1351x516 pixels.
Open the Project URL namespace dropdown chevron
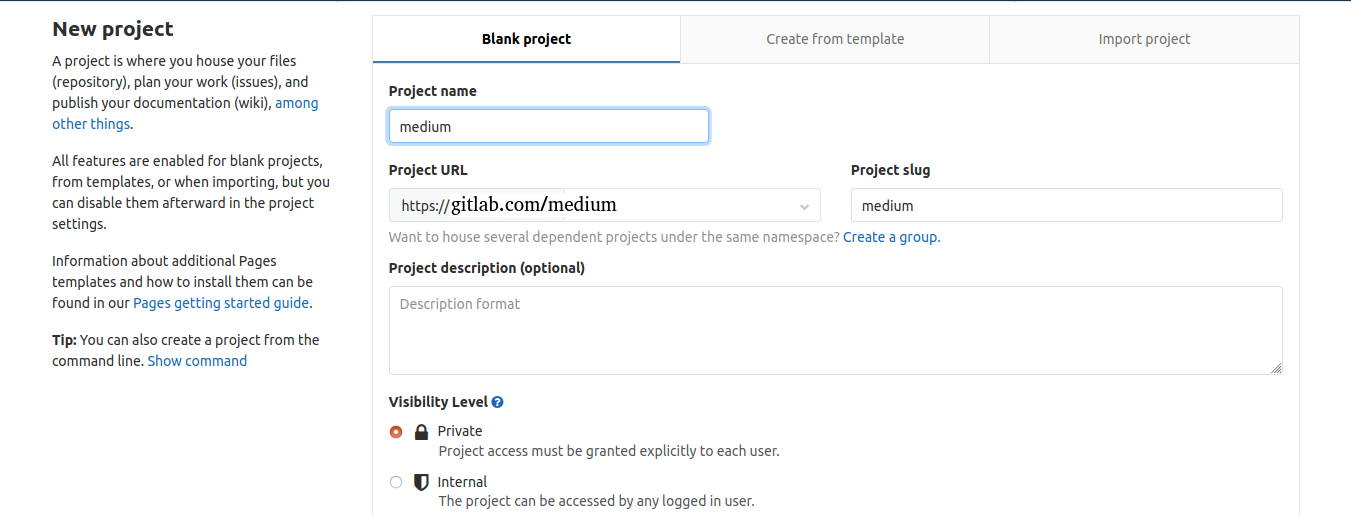(x=804, y=206)
